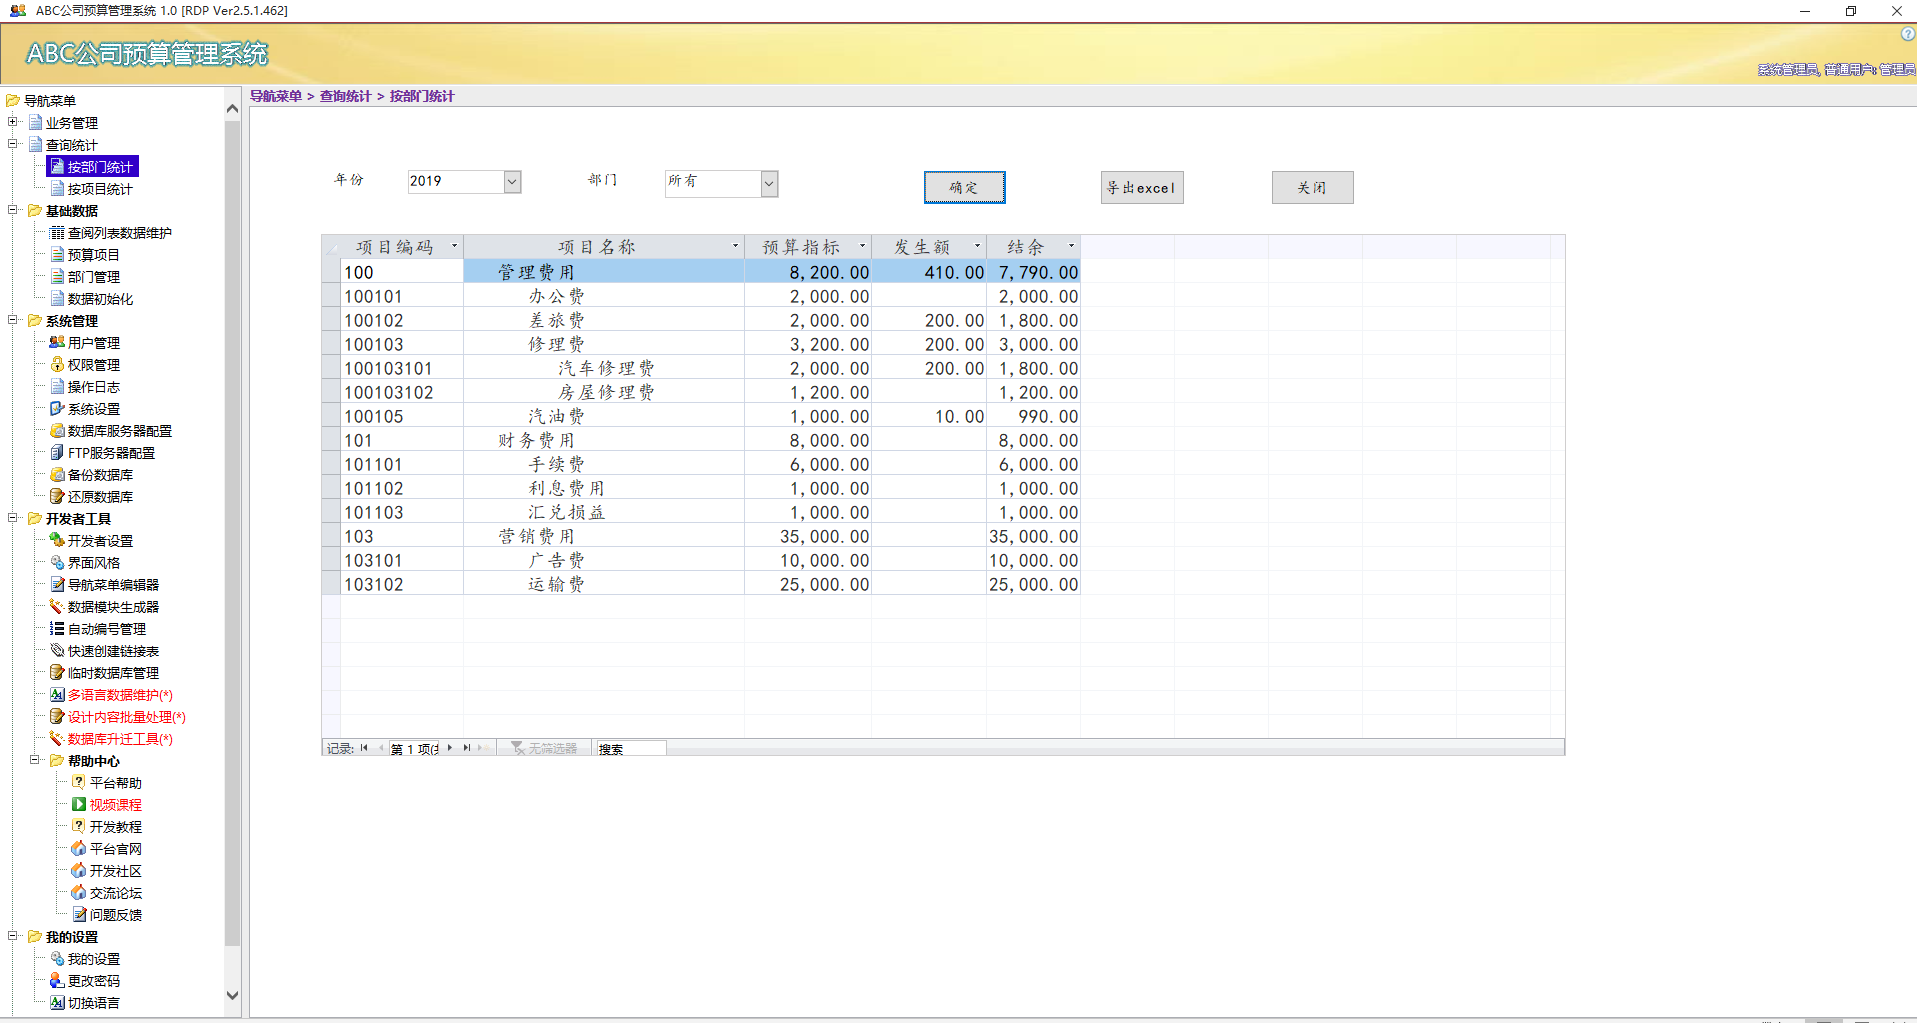Screen dimensions: 1917x1023
Task: Click the 无筛选器 filter button
Action: point(544,748)
